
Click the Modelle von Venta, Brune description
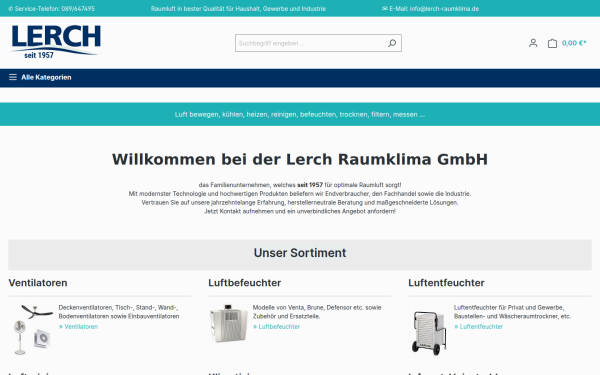pyautogui.click(x=317, y=312)
